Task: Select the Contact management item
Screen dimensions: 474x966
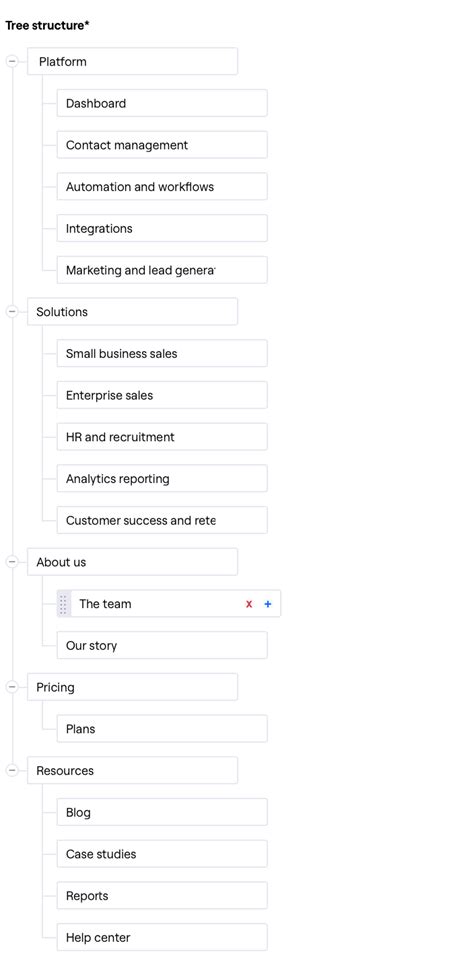Action: (x=162, y=145)
